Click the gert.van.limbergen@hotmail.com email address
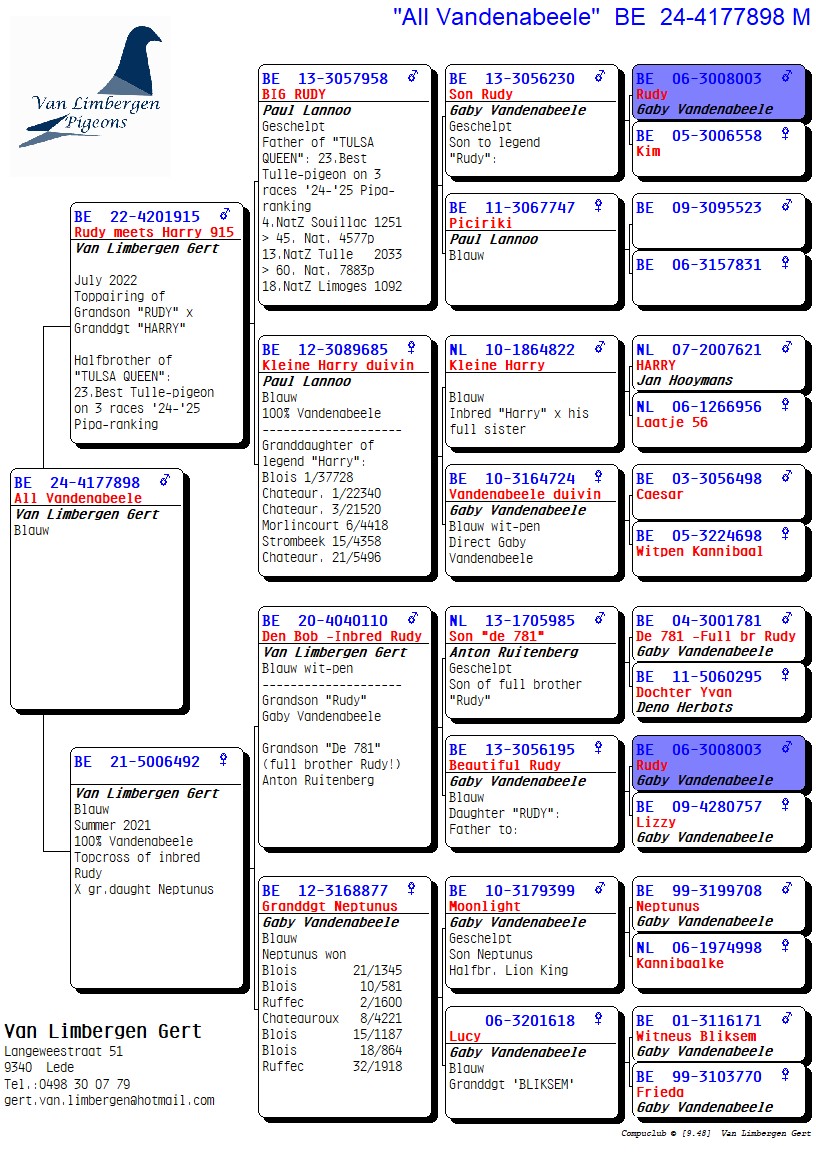The image size is (816, 1172). (x=109, y=1100)
